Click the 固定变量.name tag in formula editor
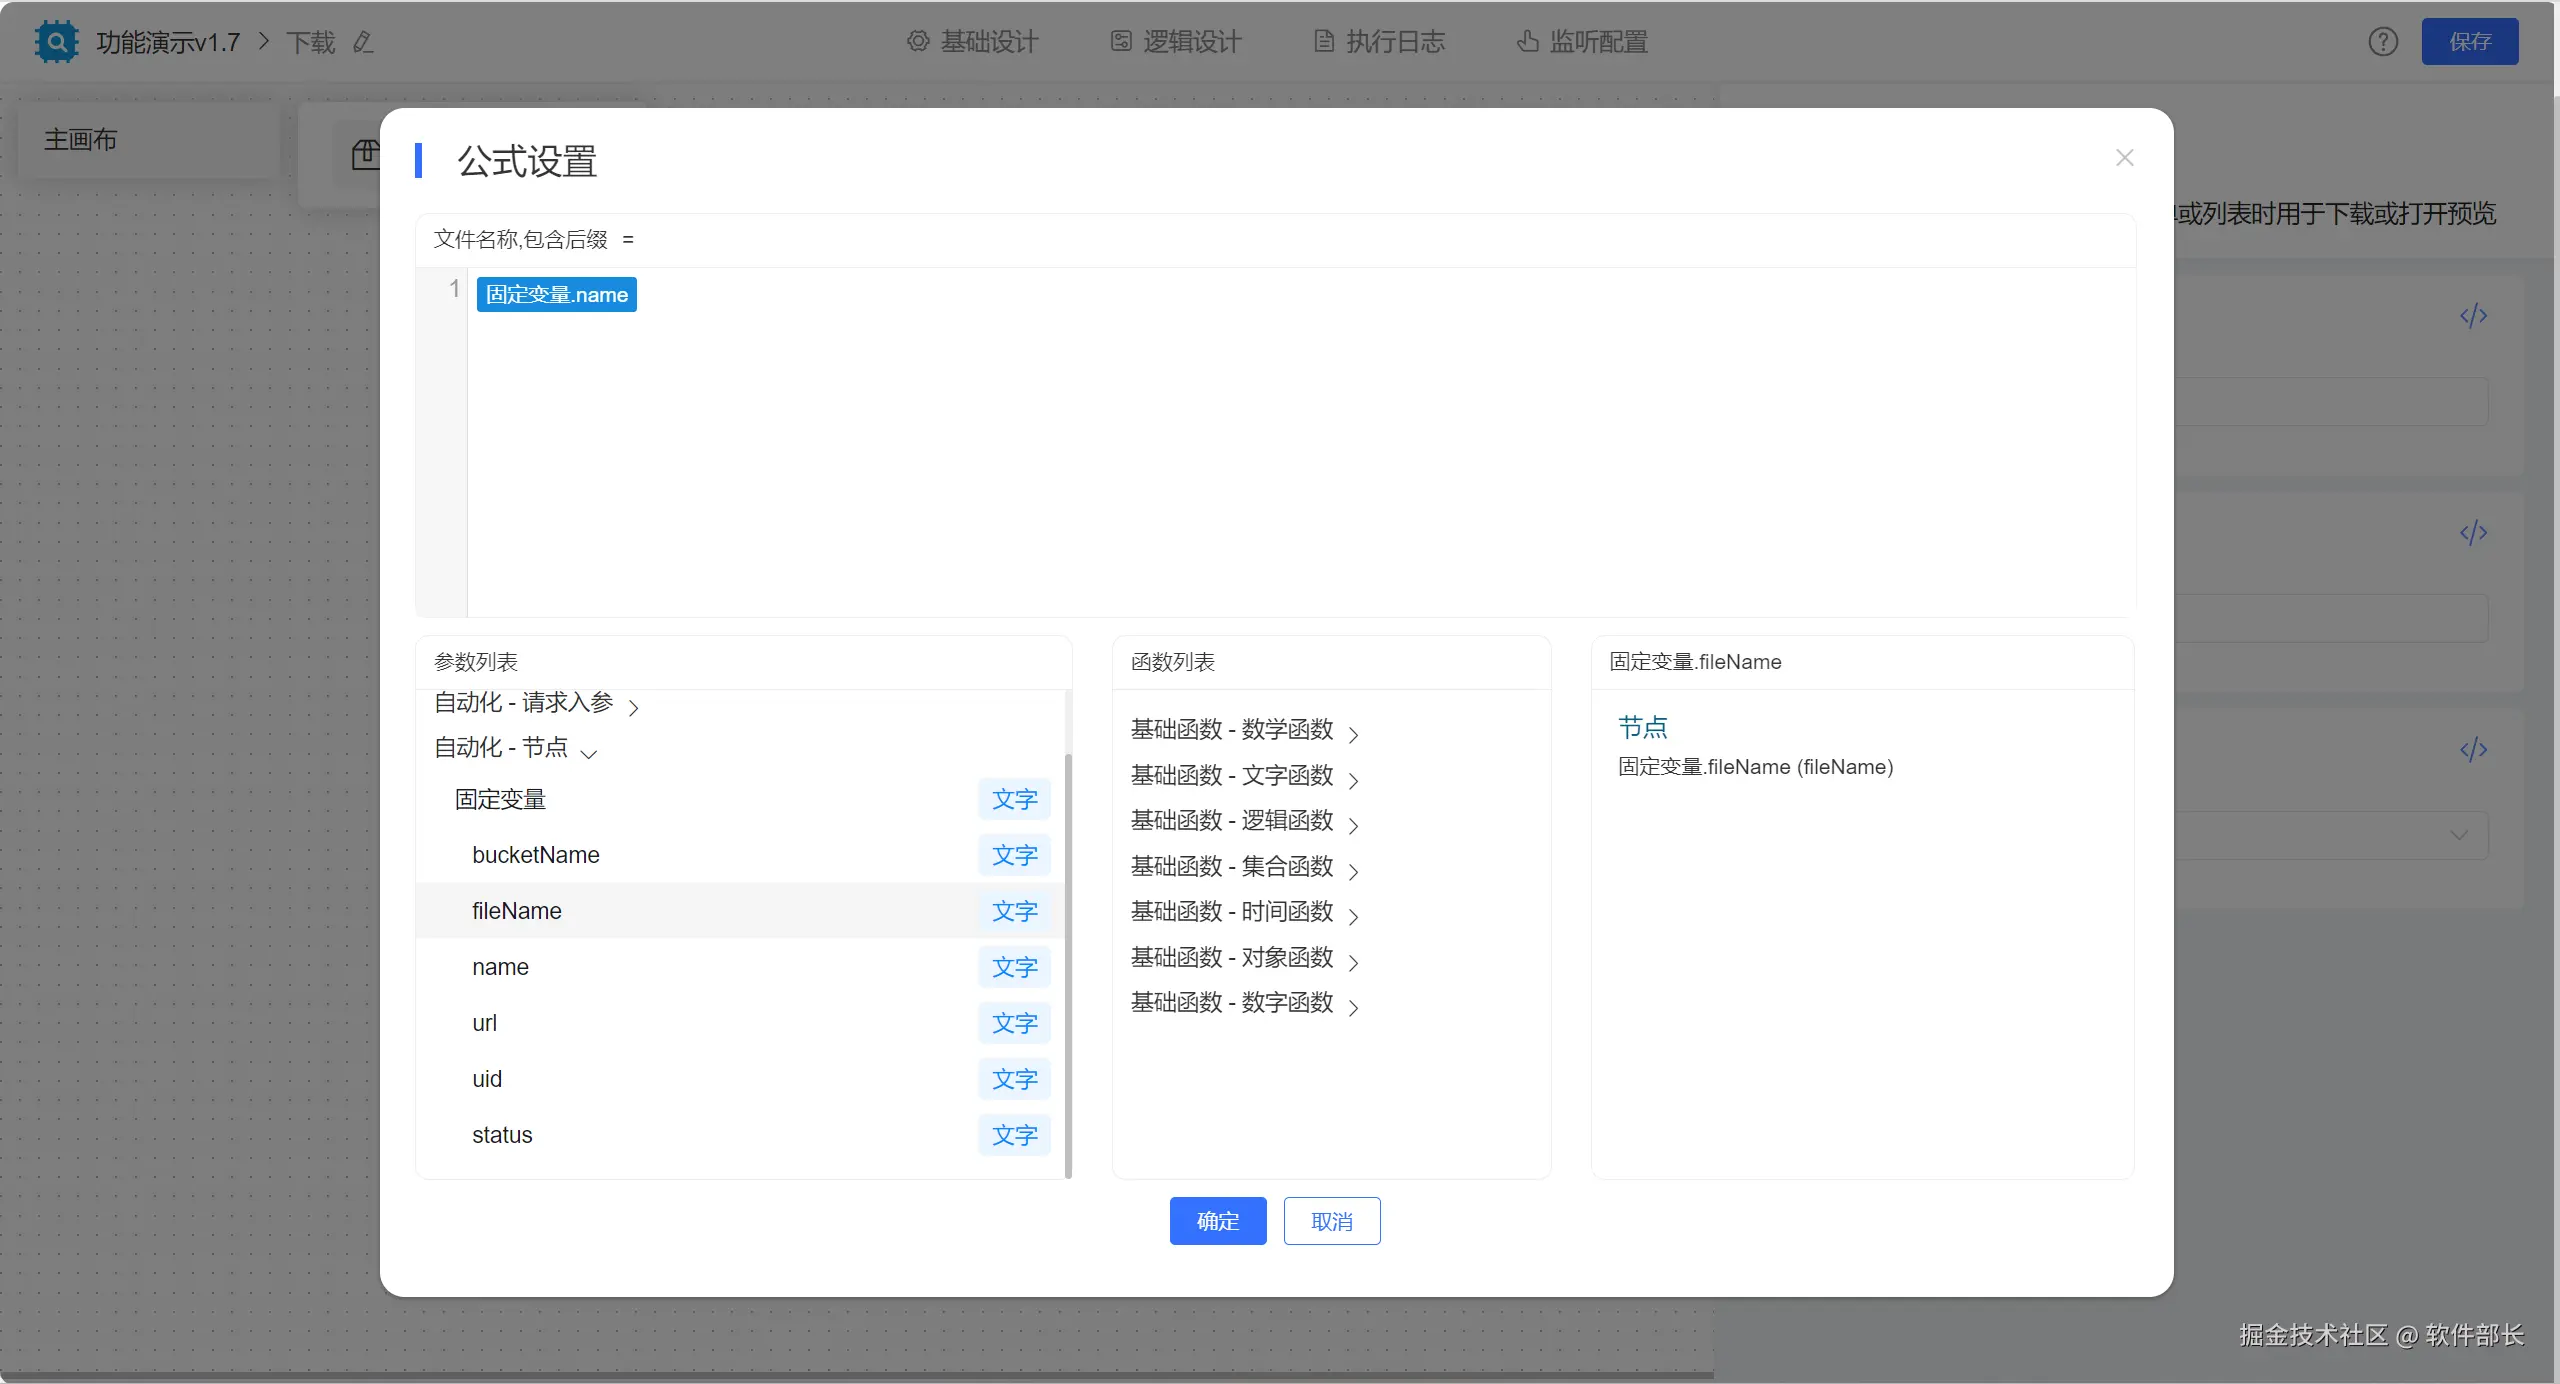 556,295
